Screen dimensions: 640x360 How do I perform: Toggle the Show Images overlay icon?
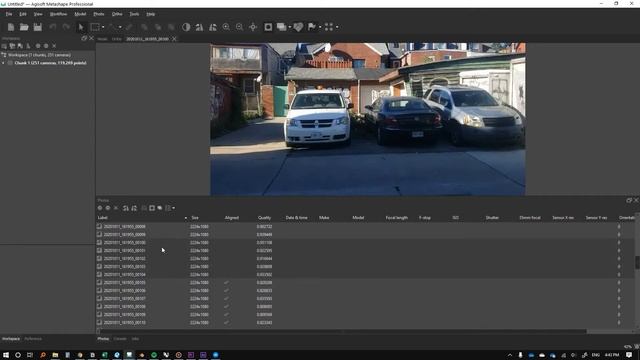tap(281, 27)
